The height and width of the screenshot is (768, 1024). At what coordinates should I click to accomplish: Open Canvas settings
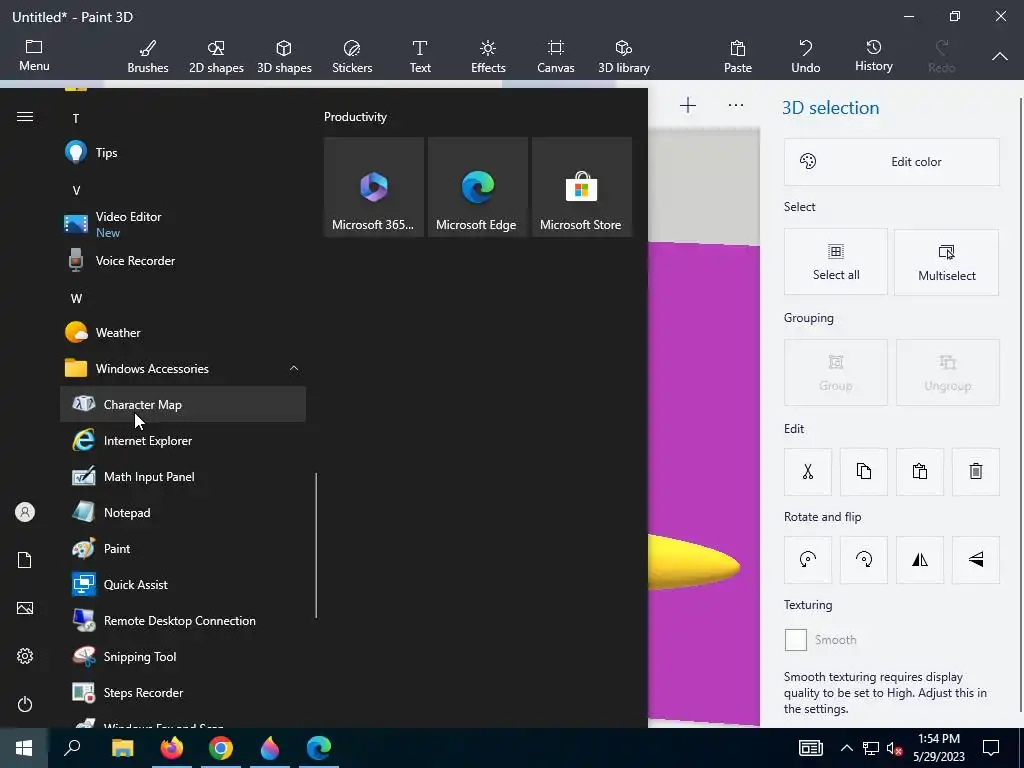pyautogui.click(x=556, y=56)
